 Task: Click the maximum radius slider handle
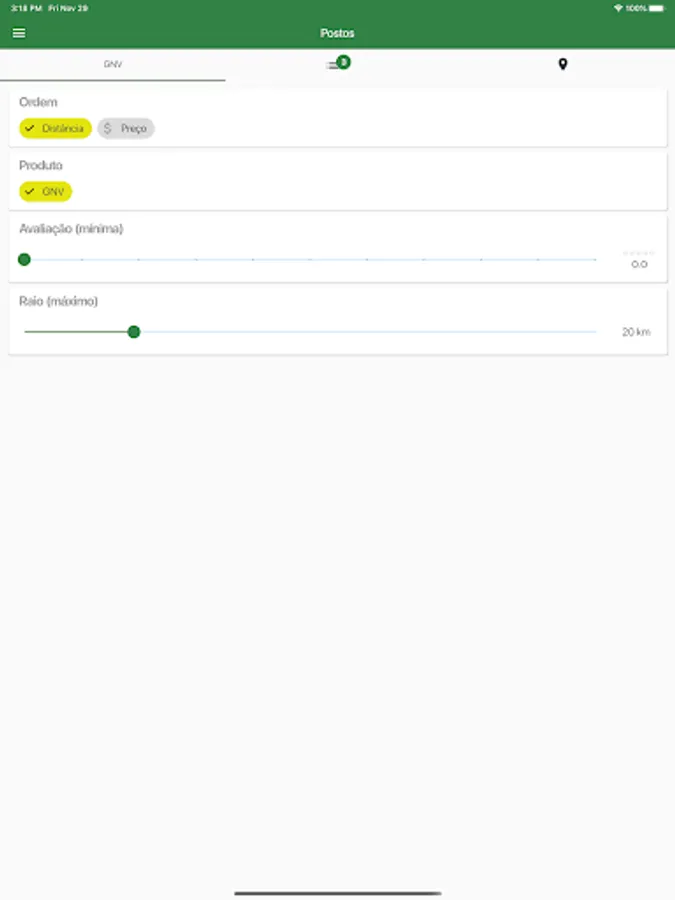[134, 331]
